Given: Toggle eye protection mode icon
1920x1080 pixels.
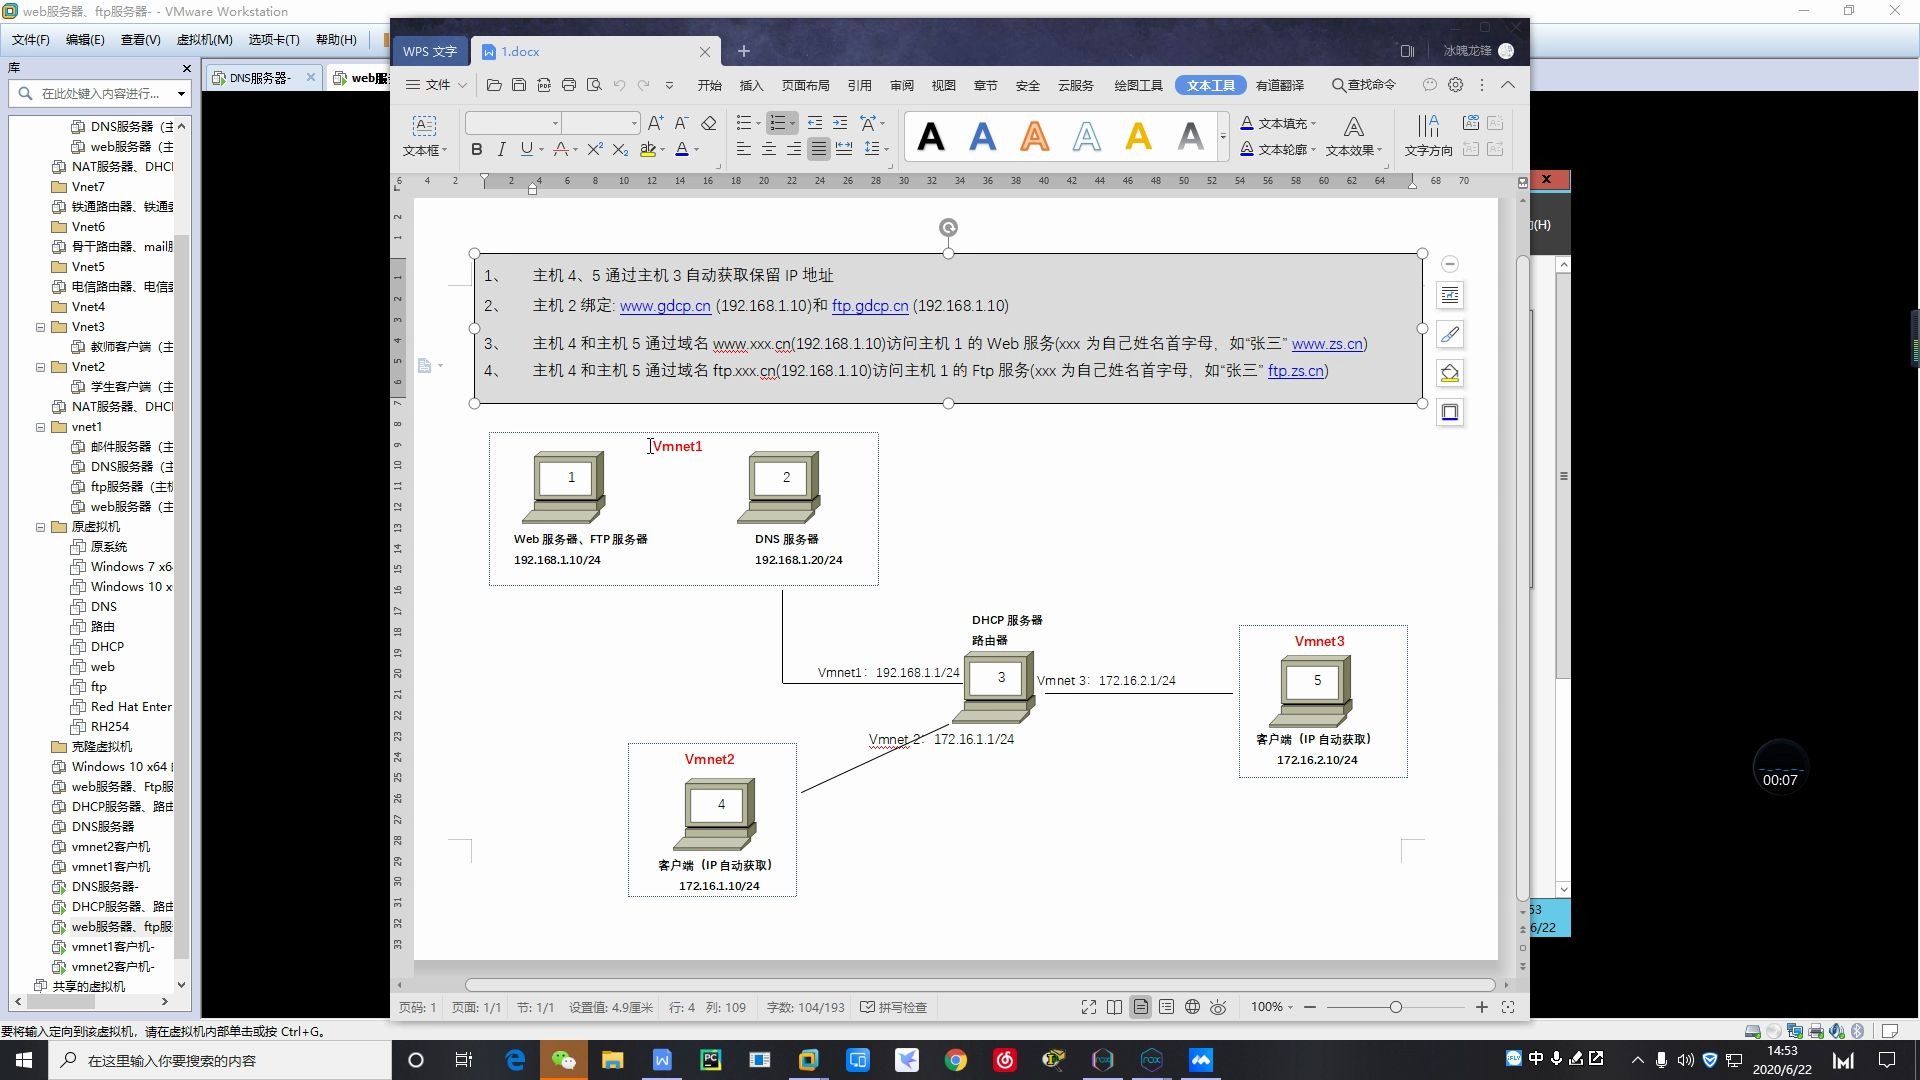Looking at the screenshot, I should [x=1218, y=1007].
